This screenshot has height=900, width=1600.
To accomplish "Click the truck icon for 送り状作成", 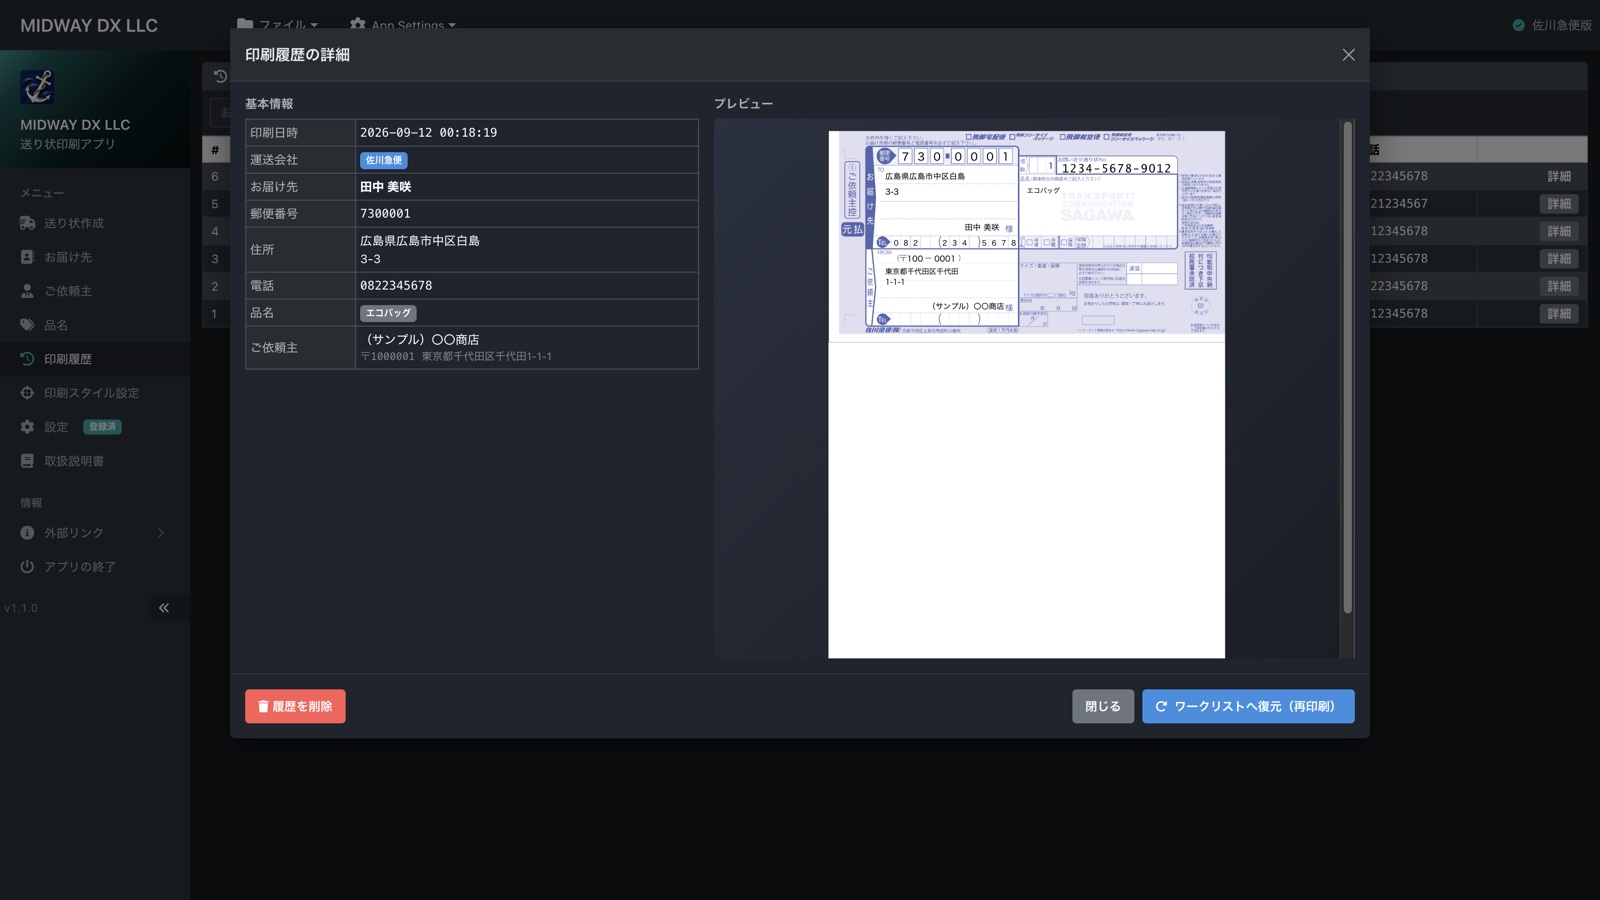I will [27, 223].
